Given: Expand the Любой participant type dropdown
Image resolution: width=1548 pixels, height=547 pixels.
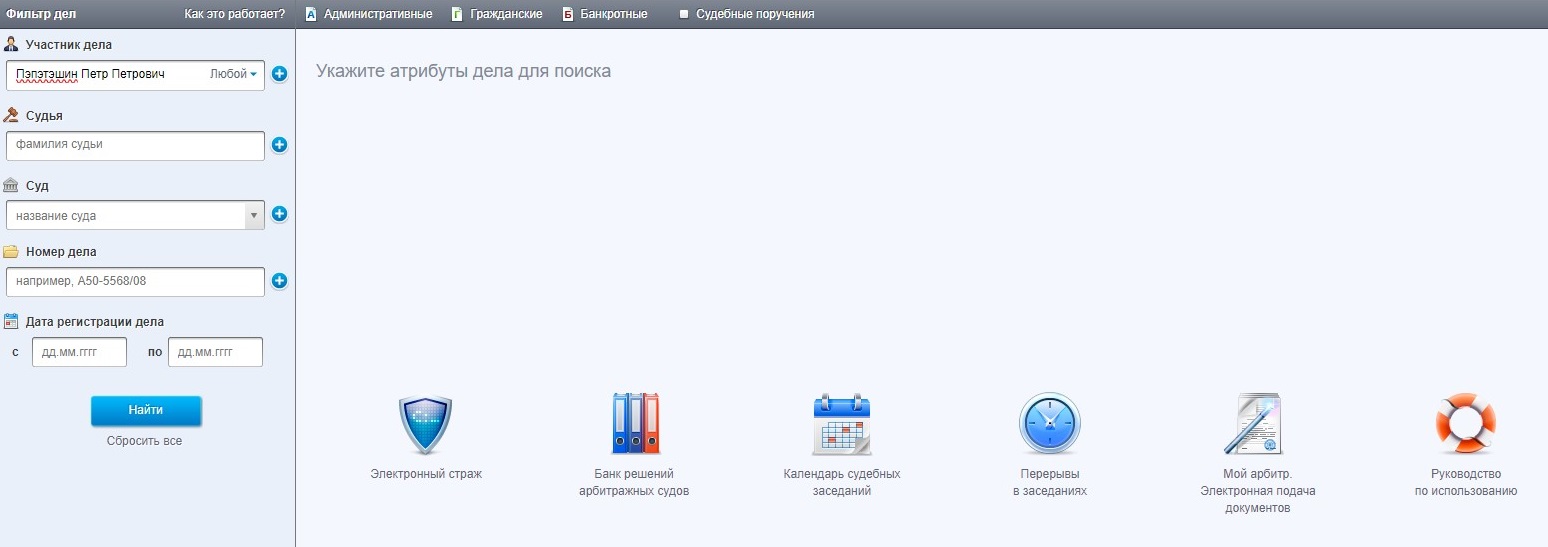Looking at the screenshot, I should (234, 74).
